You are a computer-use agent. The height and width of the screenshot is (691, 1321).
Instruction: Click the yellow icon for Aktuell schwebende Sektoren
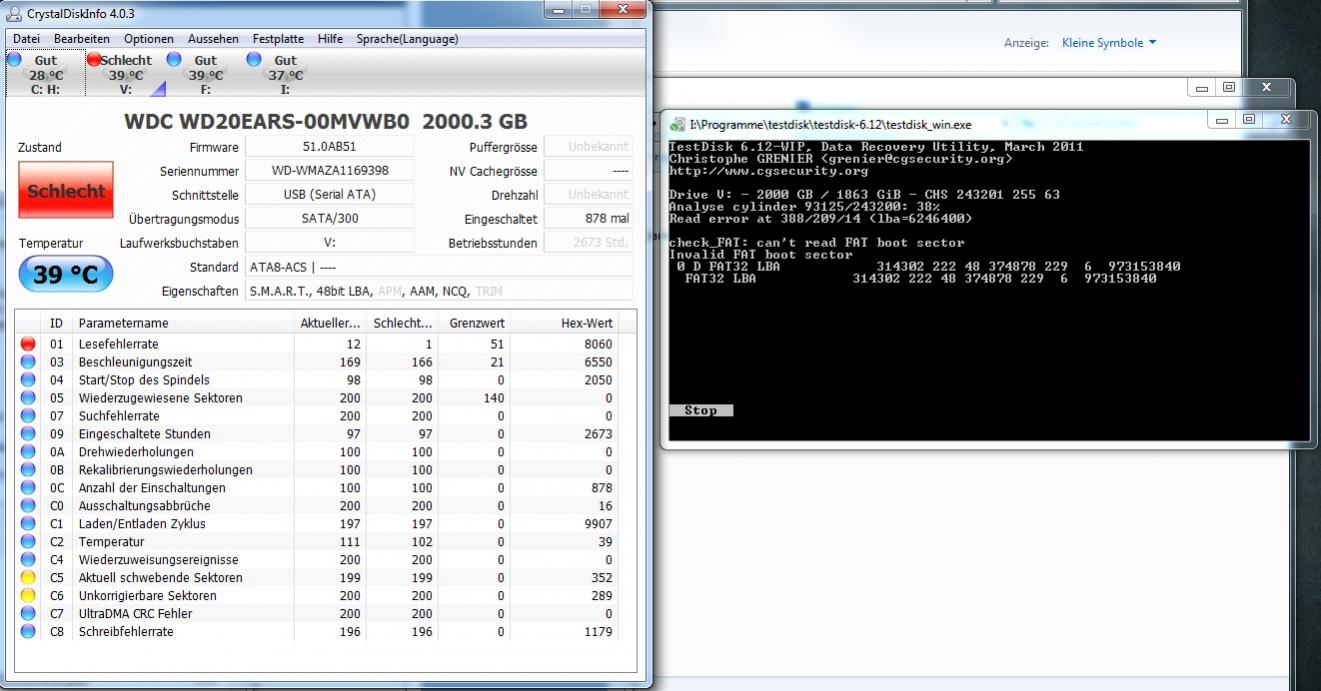(x=28, y=578)
